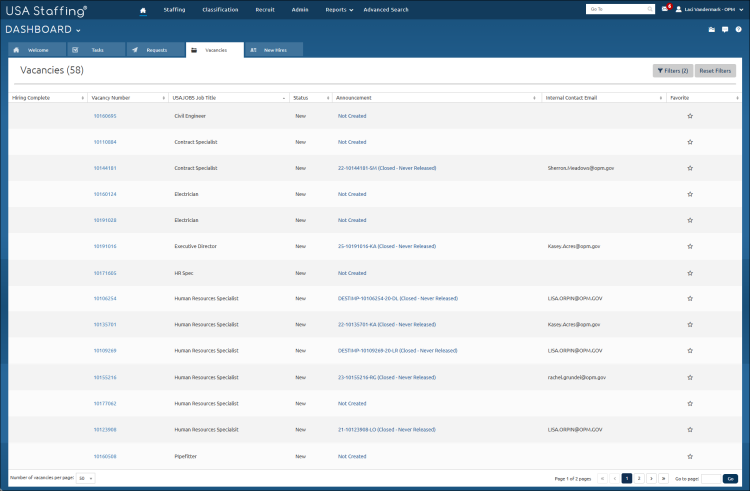Favorite the Pipefitter vacancy star
Image resolution: width=750 pixels, height=491 pixels.
click(690, 457)
